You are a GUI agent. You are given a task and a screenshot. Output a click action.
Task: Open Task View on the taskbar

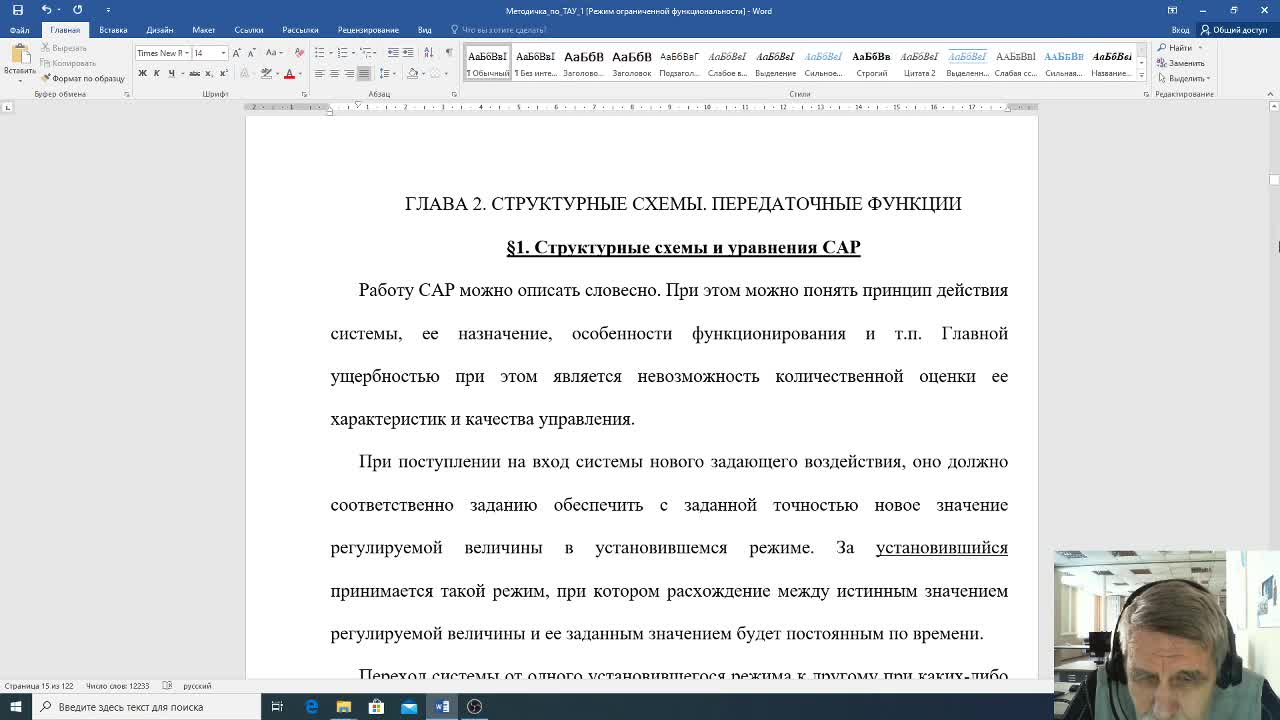tap(277, 707)
